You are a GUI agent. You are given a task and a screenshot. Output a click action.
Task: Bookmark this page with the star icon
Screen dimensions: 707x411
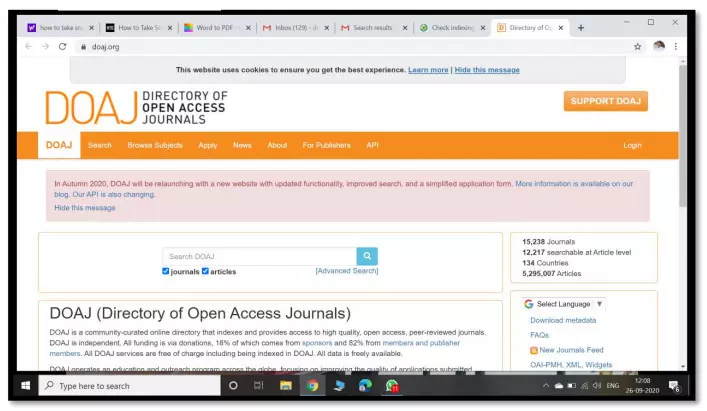(x=637, y=46)
